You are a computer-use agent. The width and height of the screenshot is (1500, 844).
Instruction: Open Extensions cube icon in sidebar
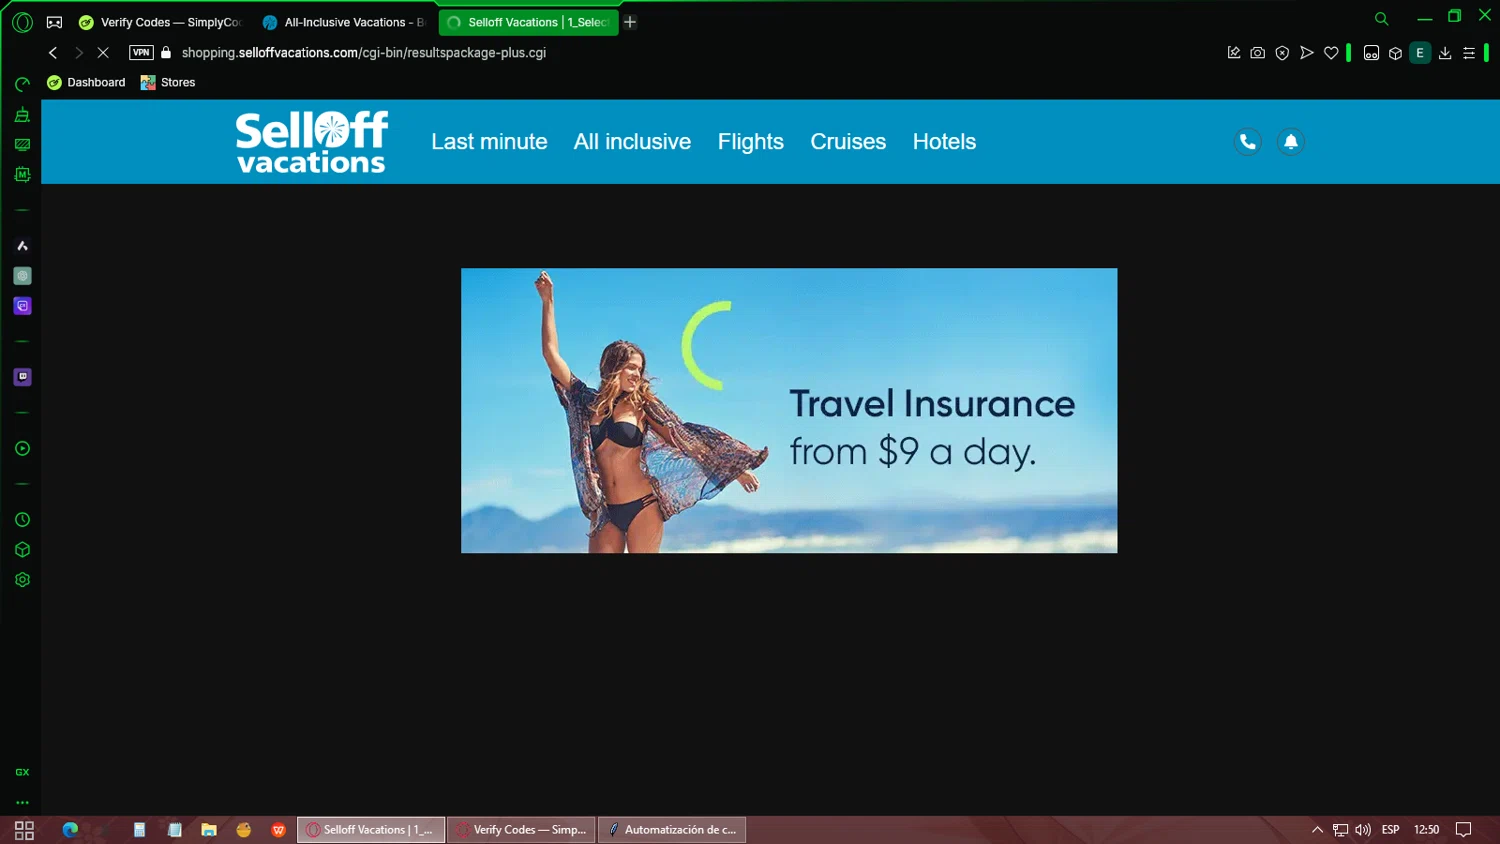22,550
